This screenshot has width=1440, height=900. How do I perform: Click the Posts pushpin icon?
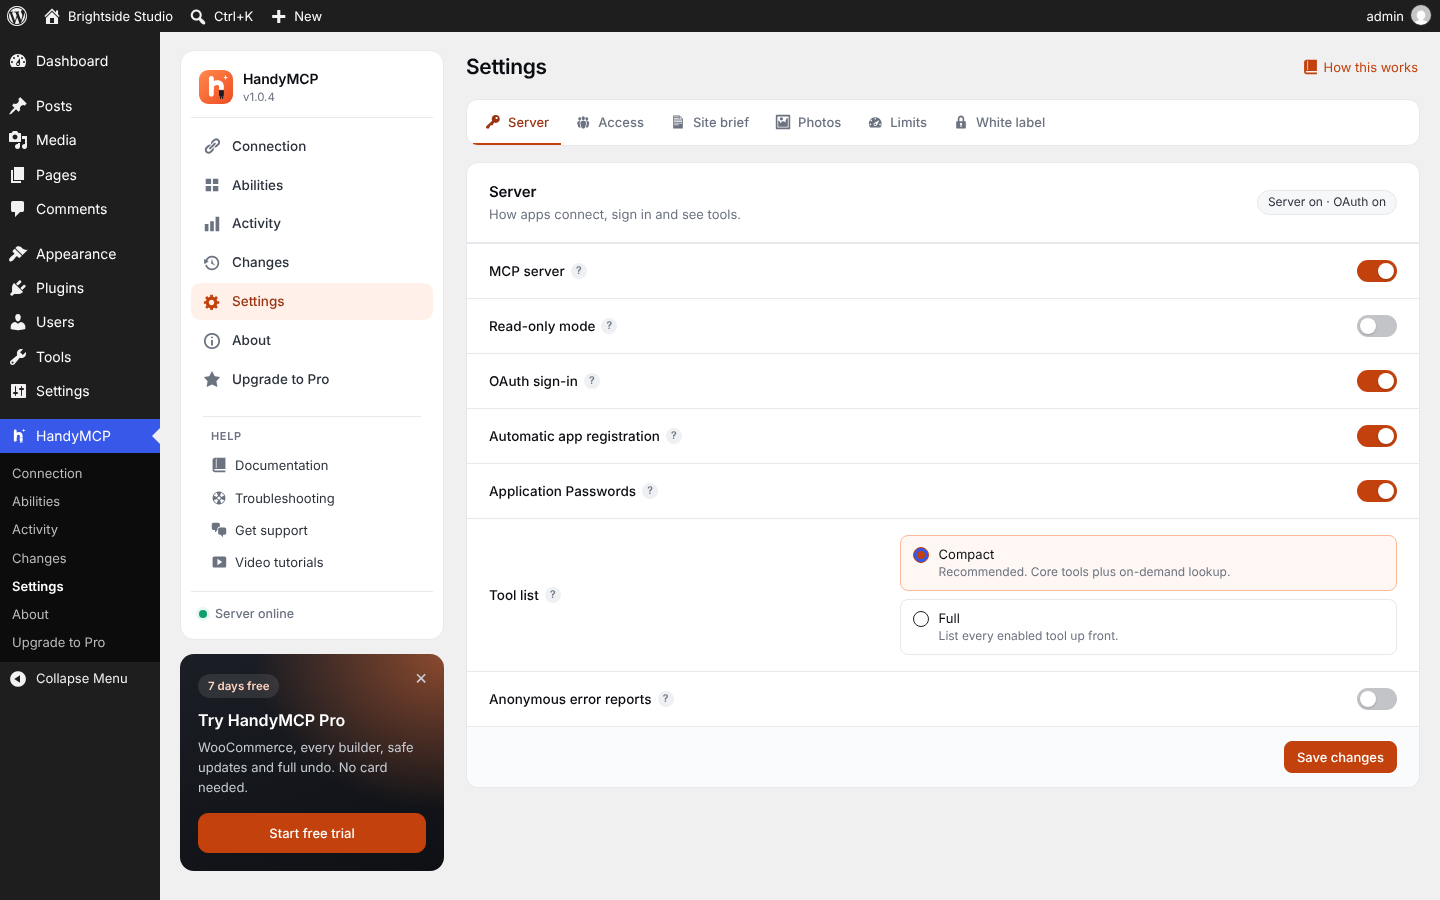[x=18, y=106]
